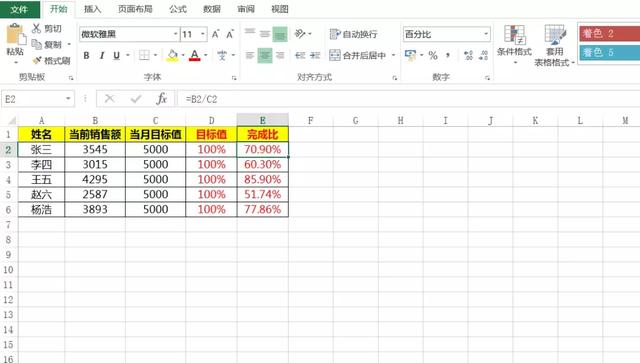Toggle Bold formatting
Screen dimensions: 640x363
87,55
